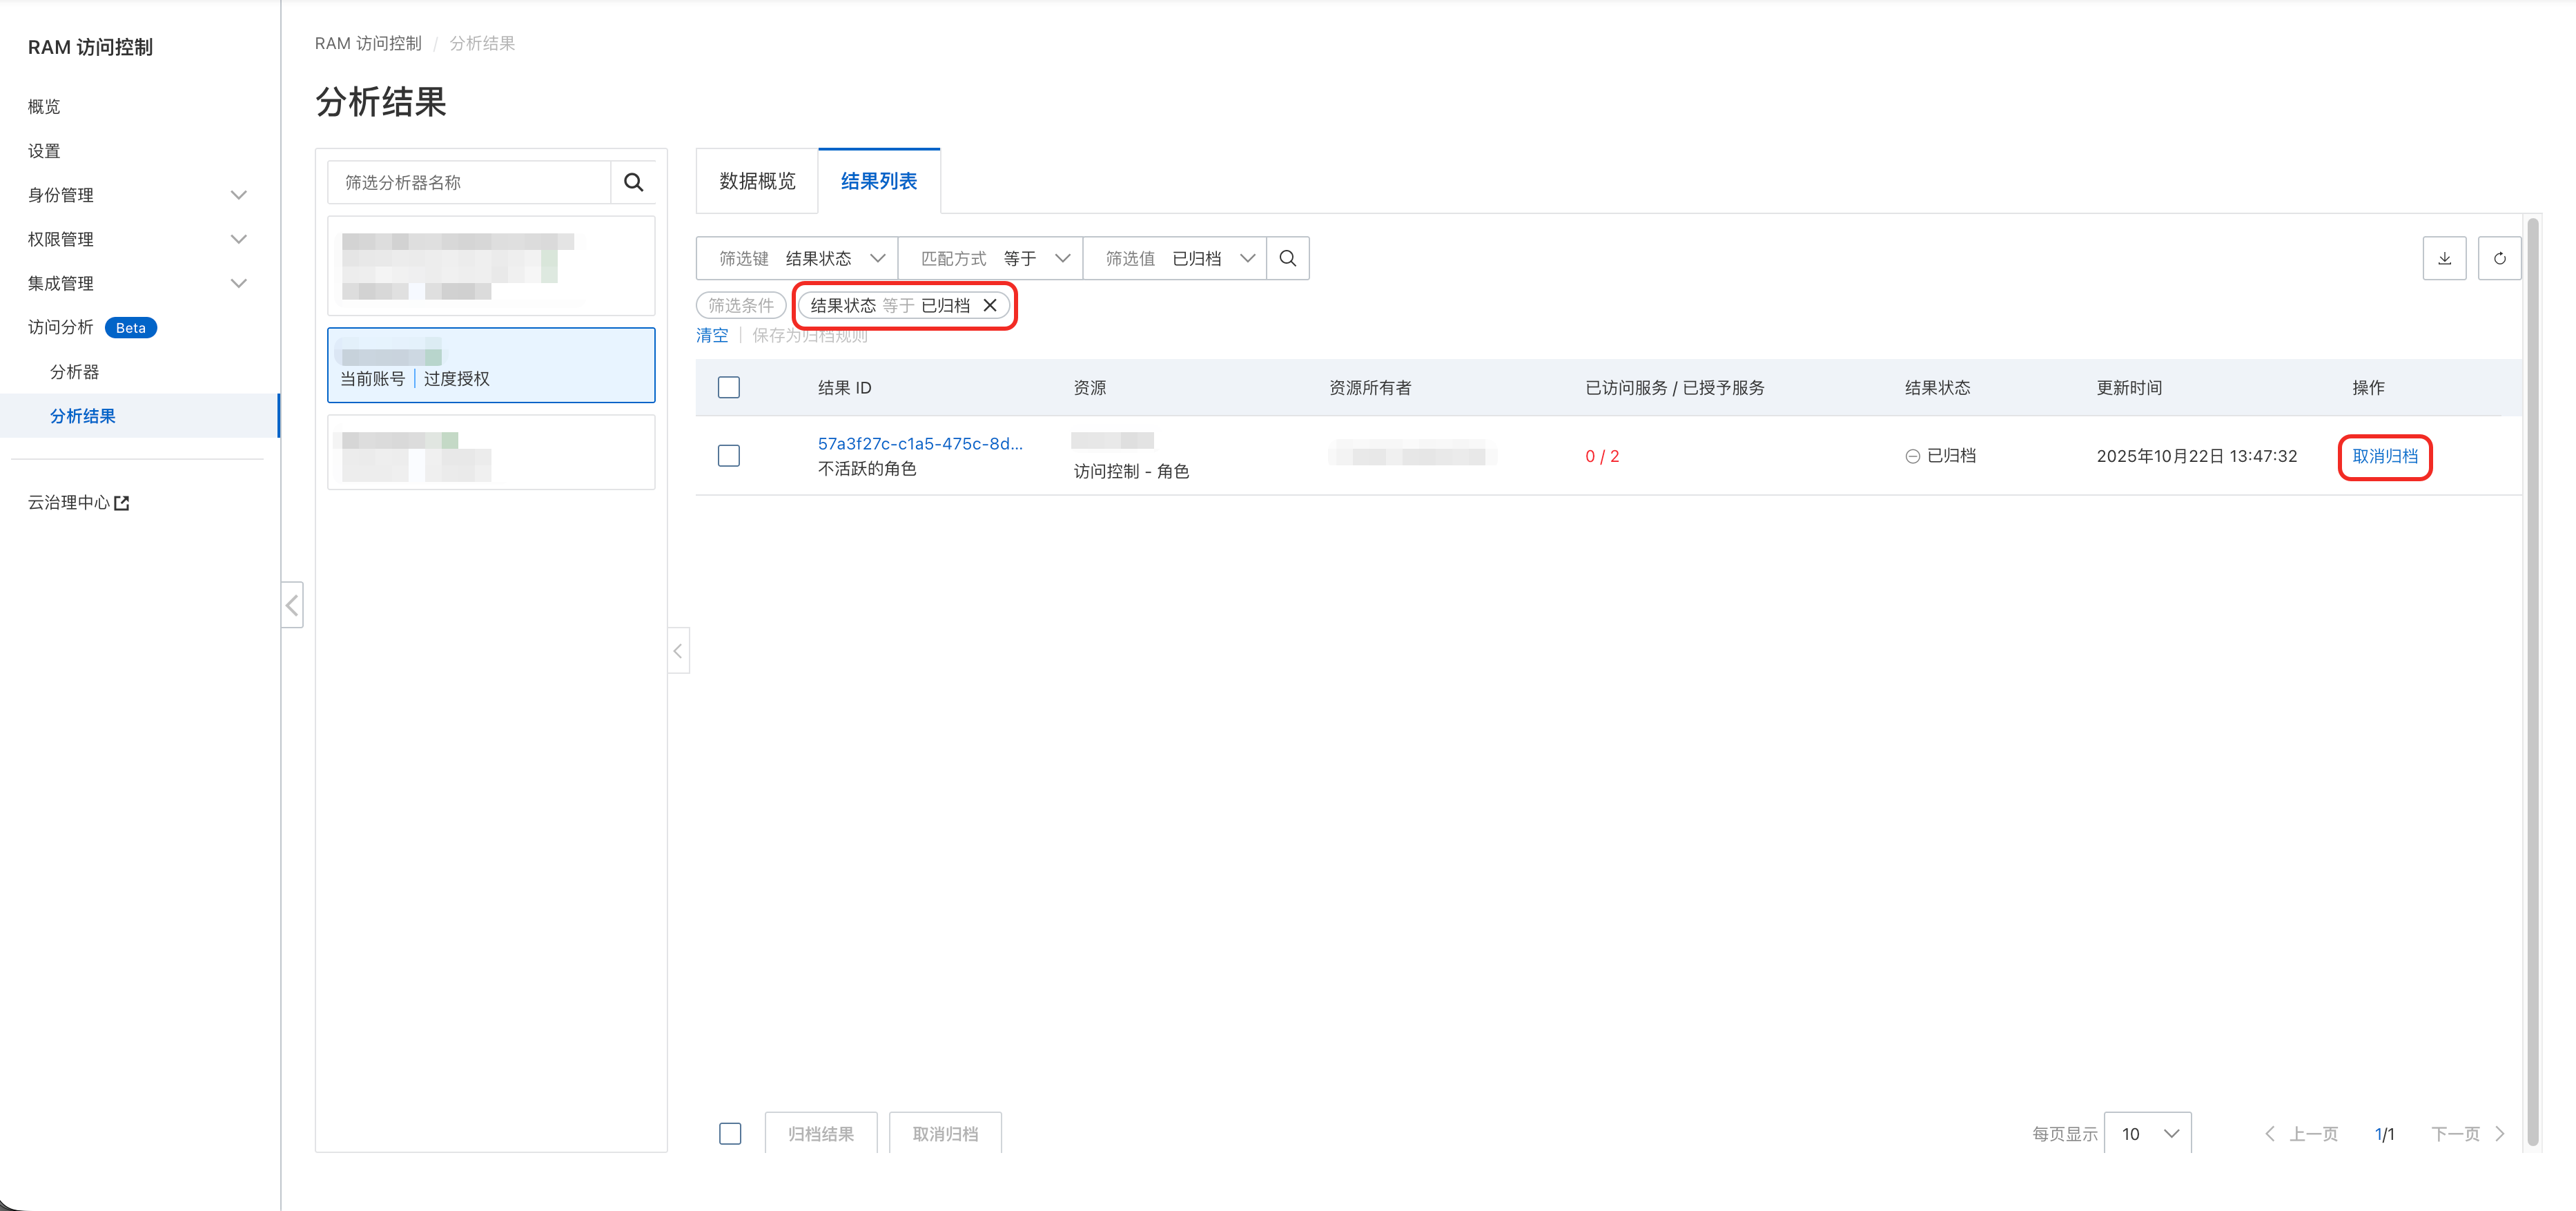Screen dimensions: 2576x1211
Task: Click the filter search magnifier button
Action: coord(1288,258)
